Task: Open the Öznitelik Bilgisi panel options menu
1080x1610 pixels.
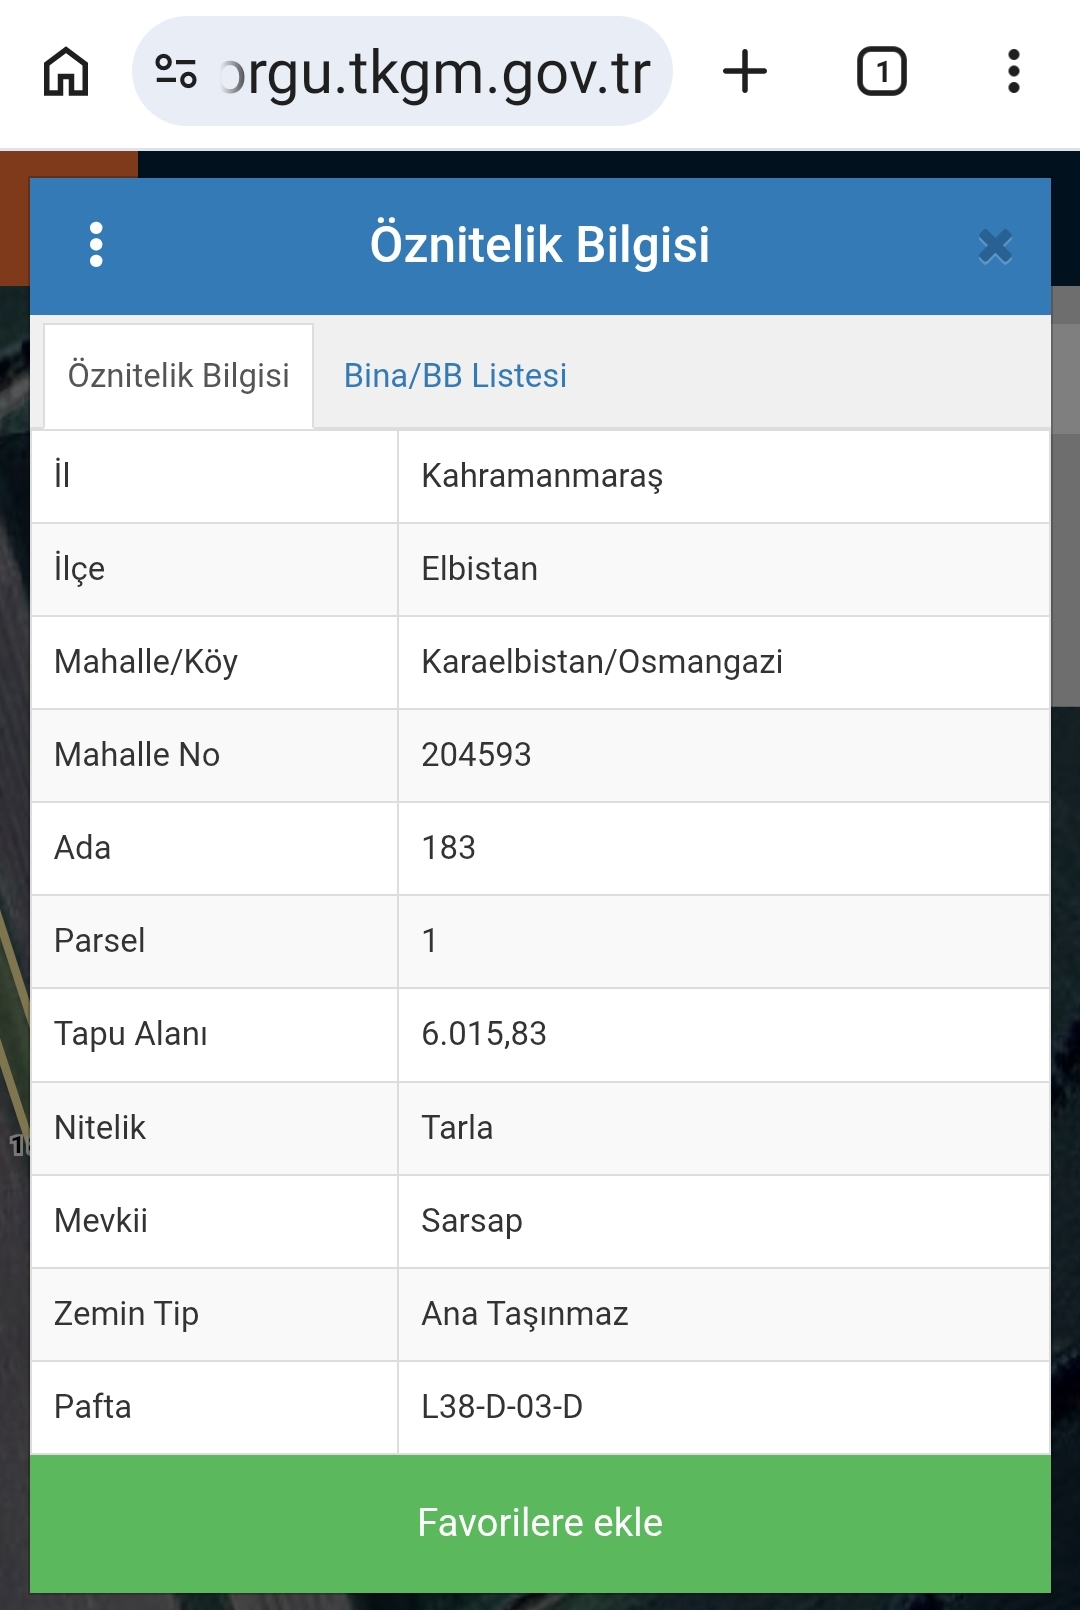Action: click(96, 245)
